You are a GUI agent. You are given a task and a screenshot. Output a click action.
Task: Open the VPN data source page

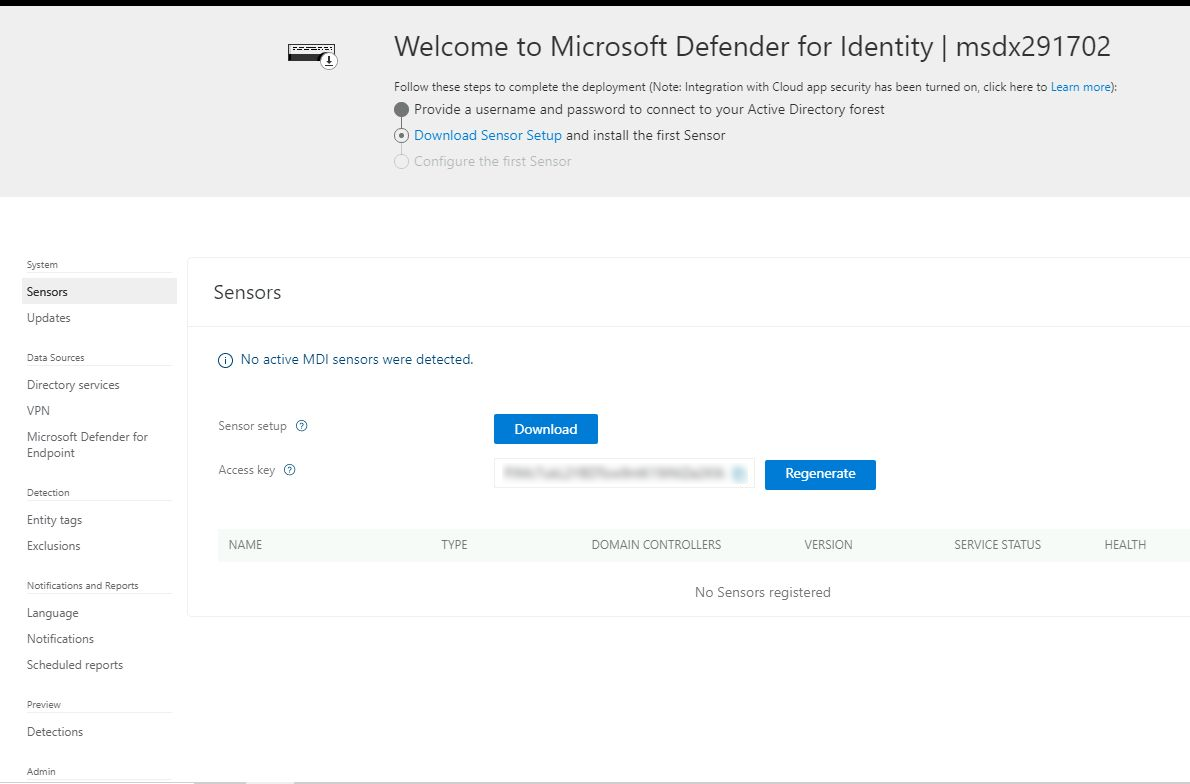point(38,411)
